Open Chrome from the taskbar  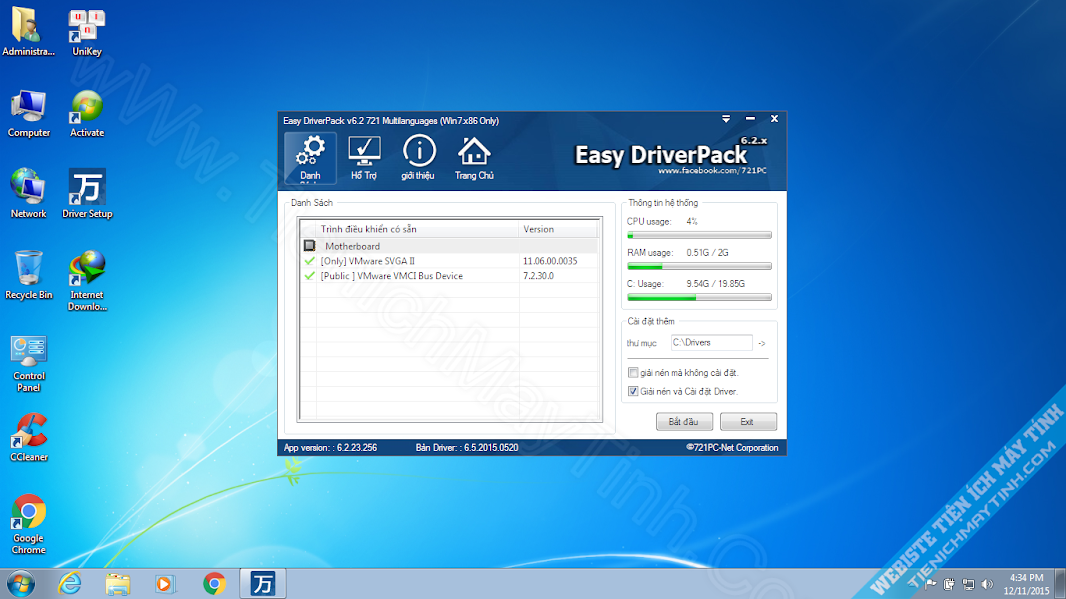point(214,583)
